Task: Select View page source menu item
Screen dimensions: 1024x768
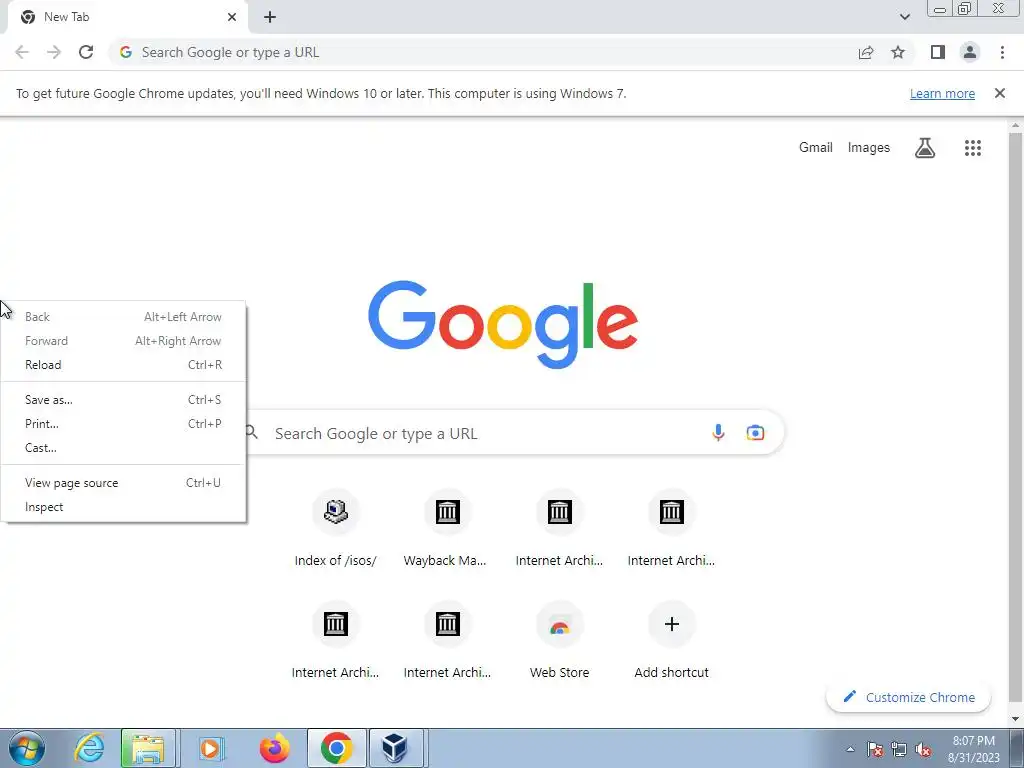Action: point(123,483)
